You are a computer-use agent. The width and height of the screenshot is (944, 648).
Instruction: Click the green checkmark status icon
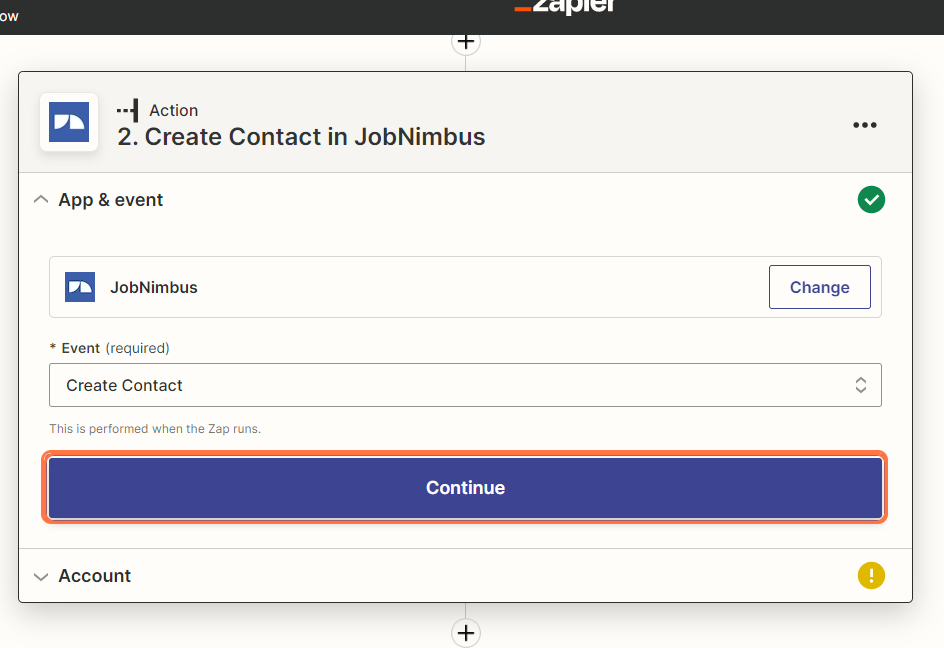tap(871, 200)
